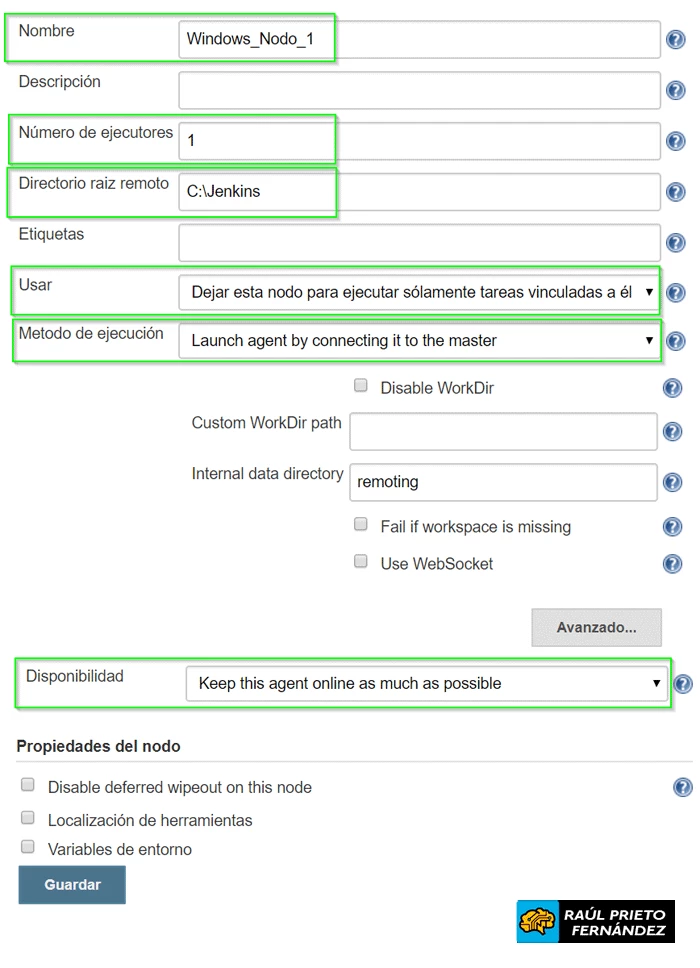The height and width of the screenshot is (968, 700).
Task: Click the Guardar button
Action: click(72, 885)
